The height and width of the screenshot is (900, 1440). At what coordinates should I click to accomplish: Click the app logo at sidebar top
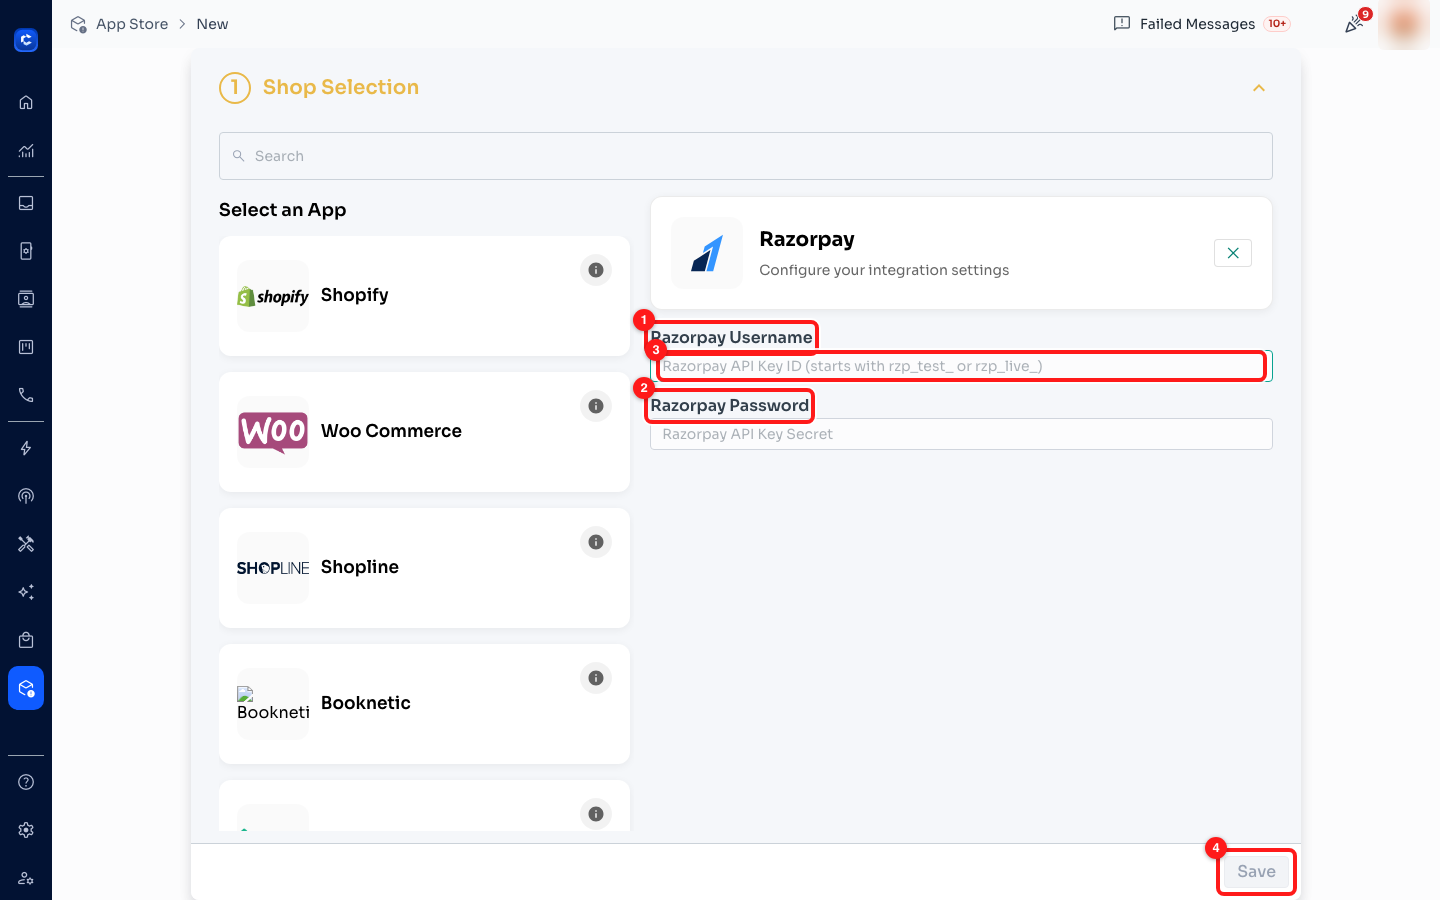coord(26,40)
